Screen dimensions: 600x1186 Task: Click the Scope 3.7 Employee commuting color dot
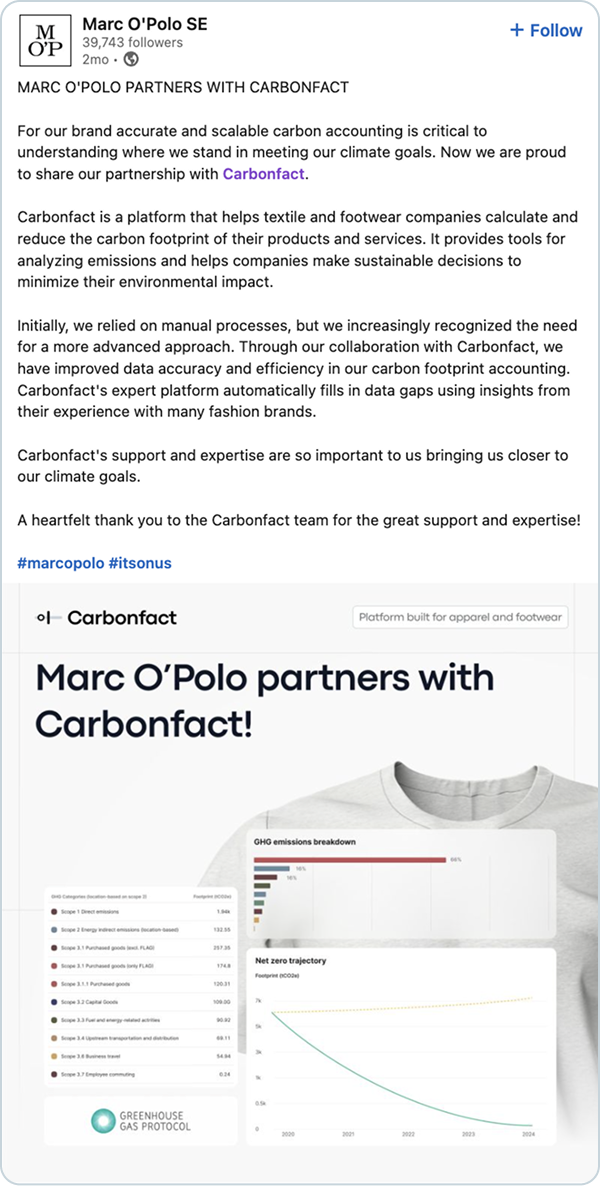coord(54,1073)
